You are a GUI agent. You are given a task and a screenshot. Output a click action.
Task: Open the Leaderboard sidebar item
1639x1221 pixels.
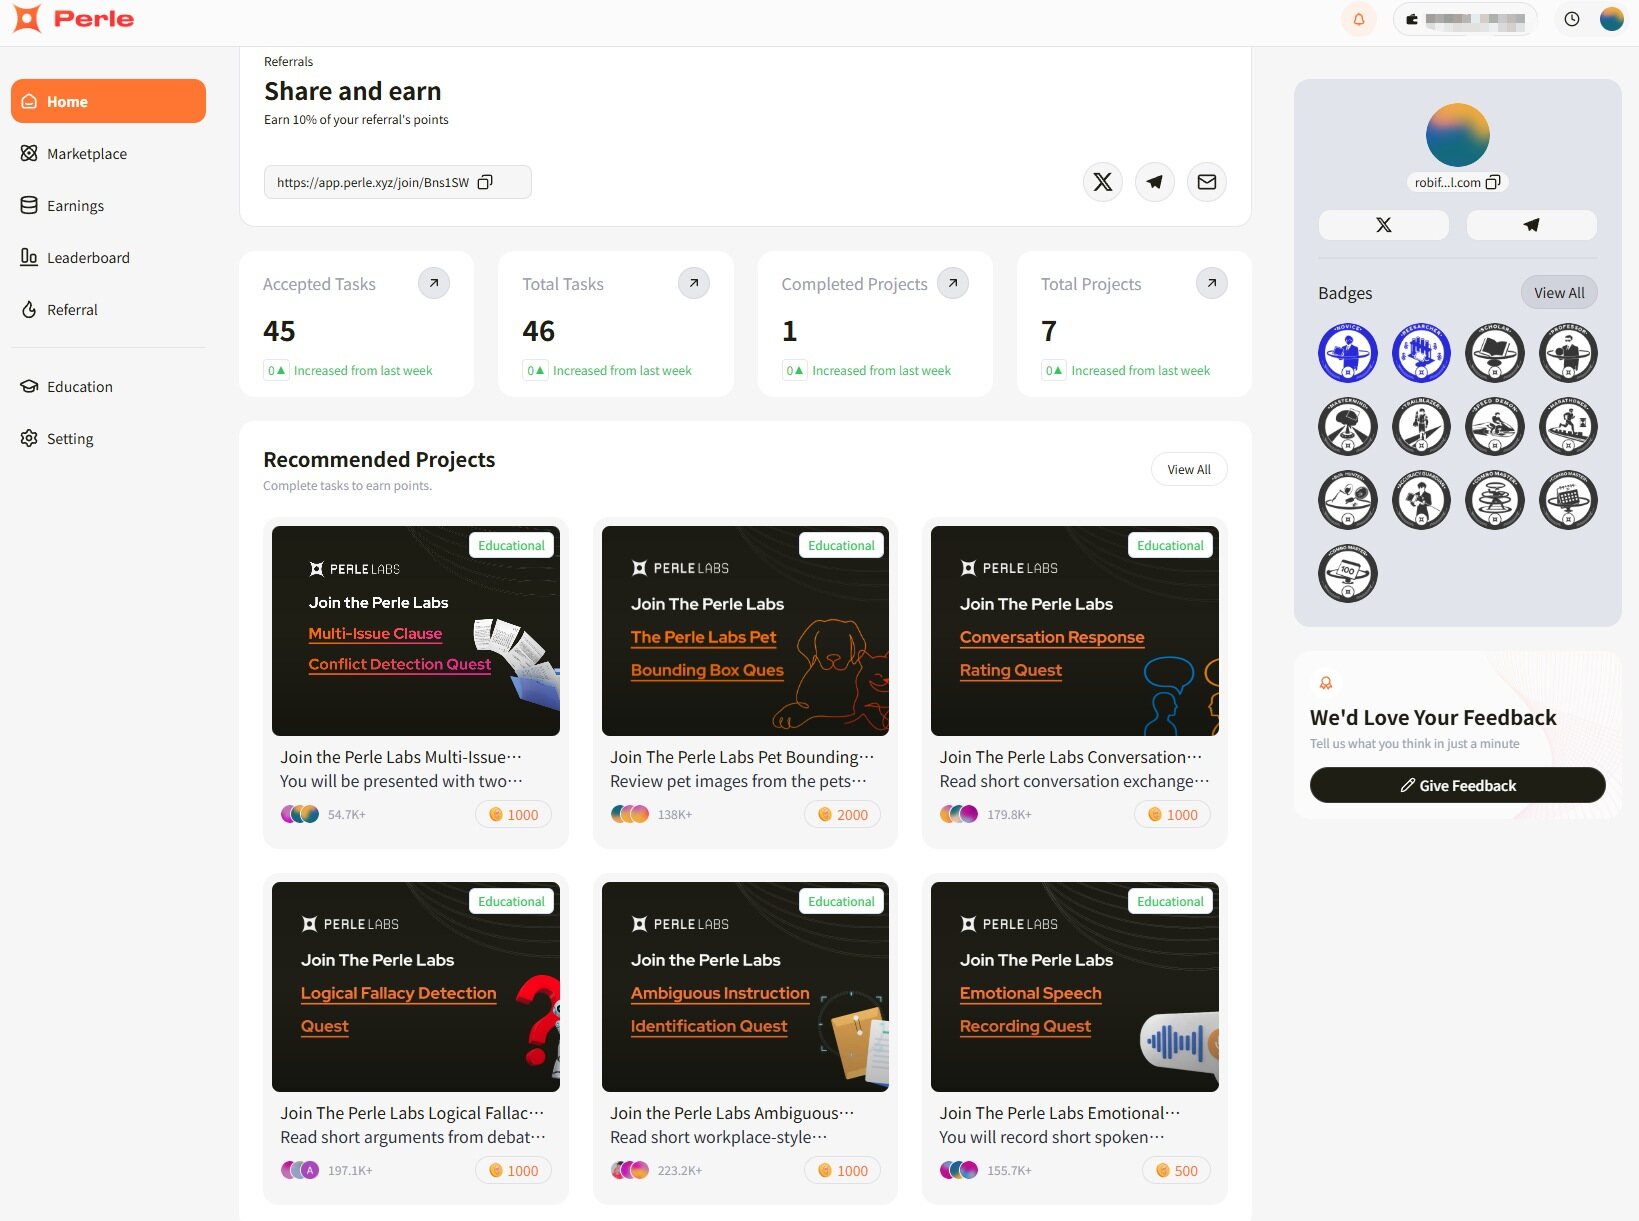(88, 258)
